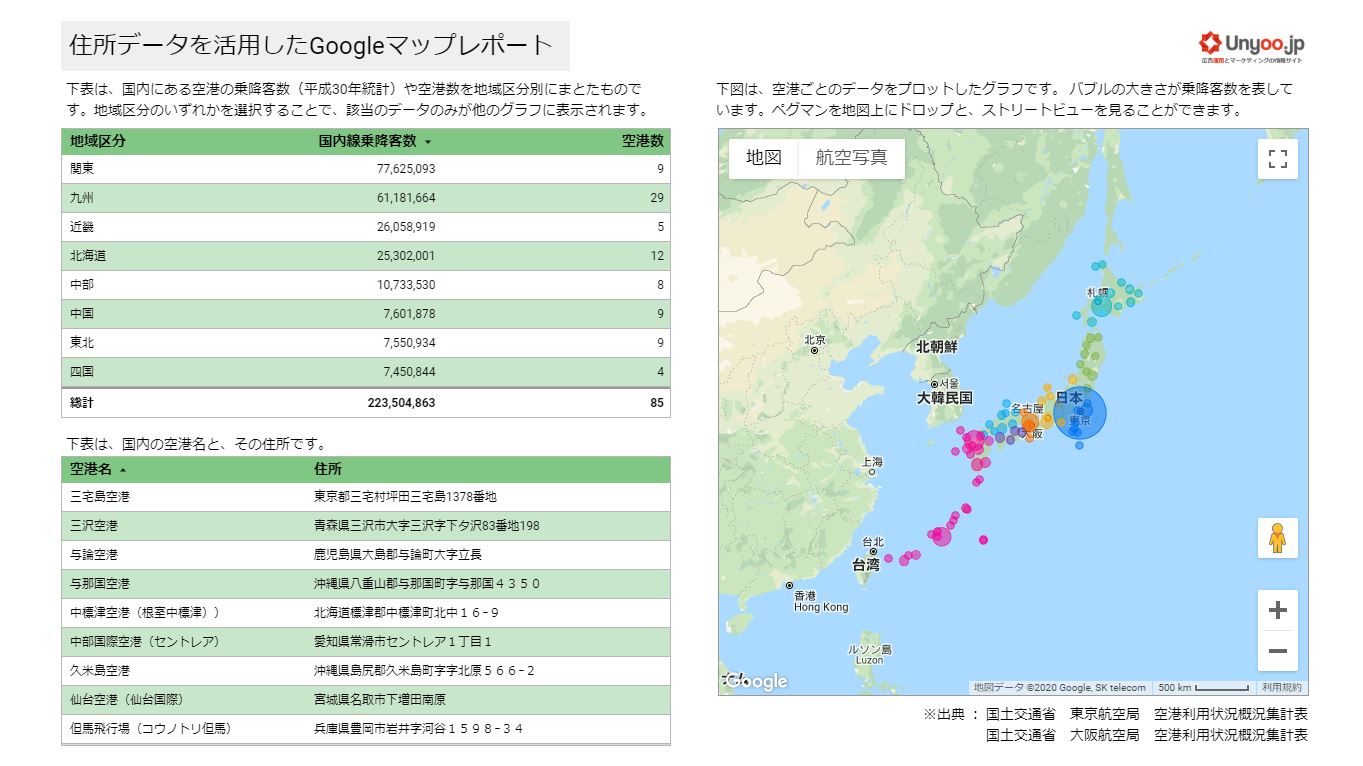
Task: Zoom in with the map plus button
Action: click(1277, 610)
